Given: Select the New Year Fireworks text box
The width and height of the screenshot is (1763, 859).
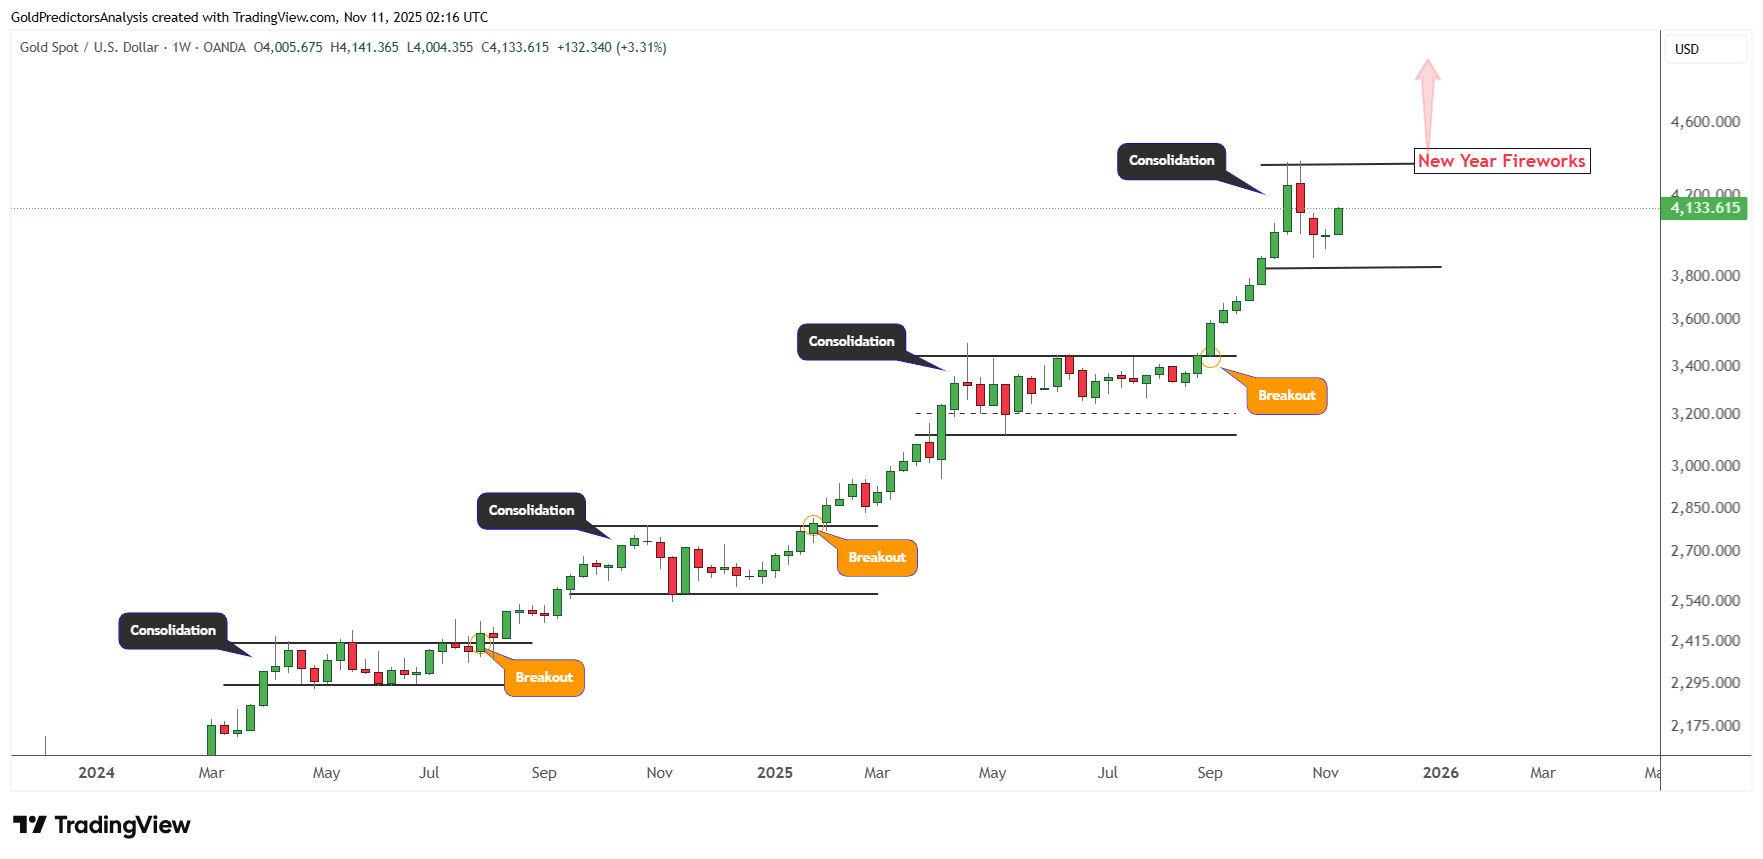Looking at the screenshot, I should click(x=1501, y=161).
